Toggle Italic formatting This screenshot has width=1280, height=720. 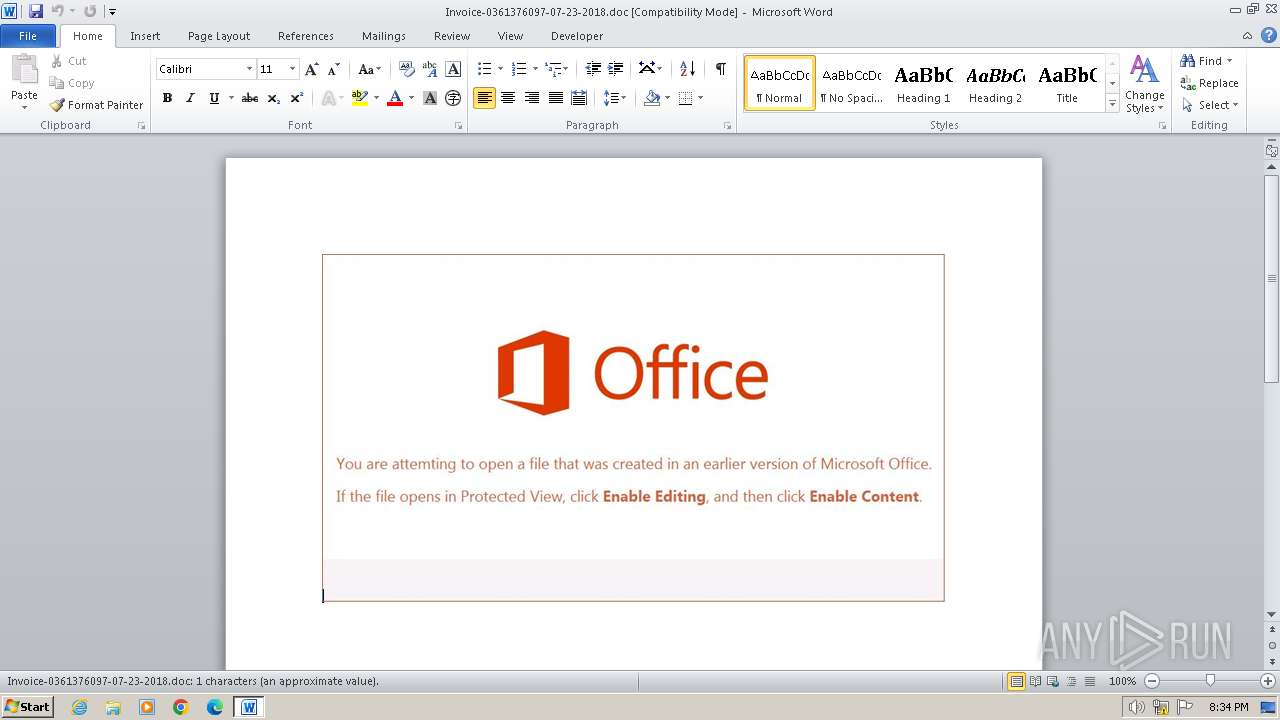click(190, 98)
